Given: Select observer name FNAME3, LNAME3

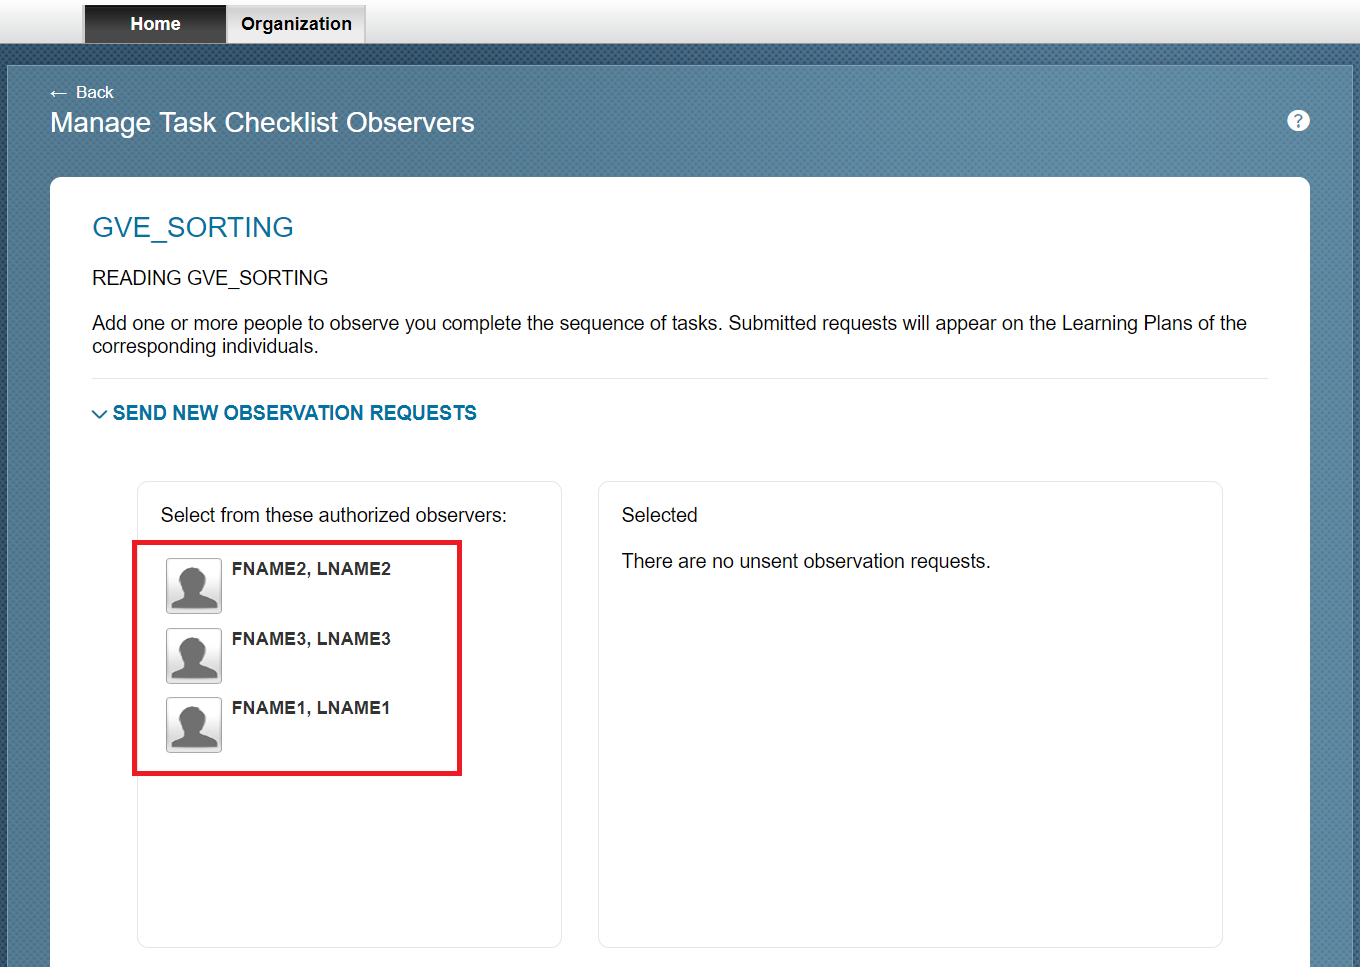Looking at the screenshot, I should coord(311,639).
